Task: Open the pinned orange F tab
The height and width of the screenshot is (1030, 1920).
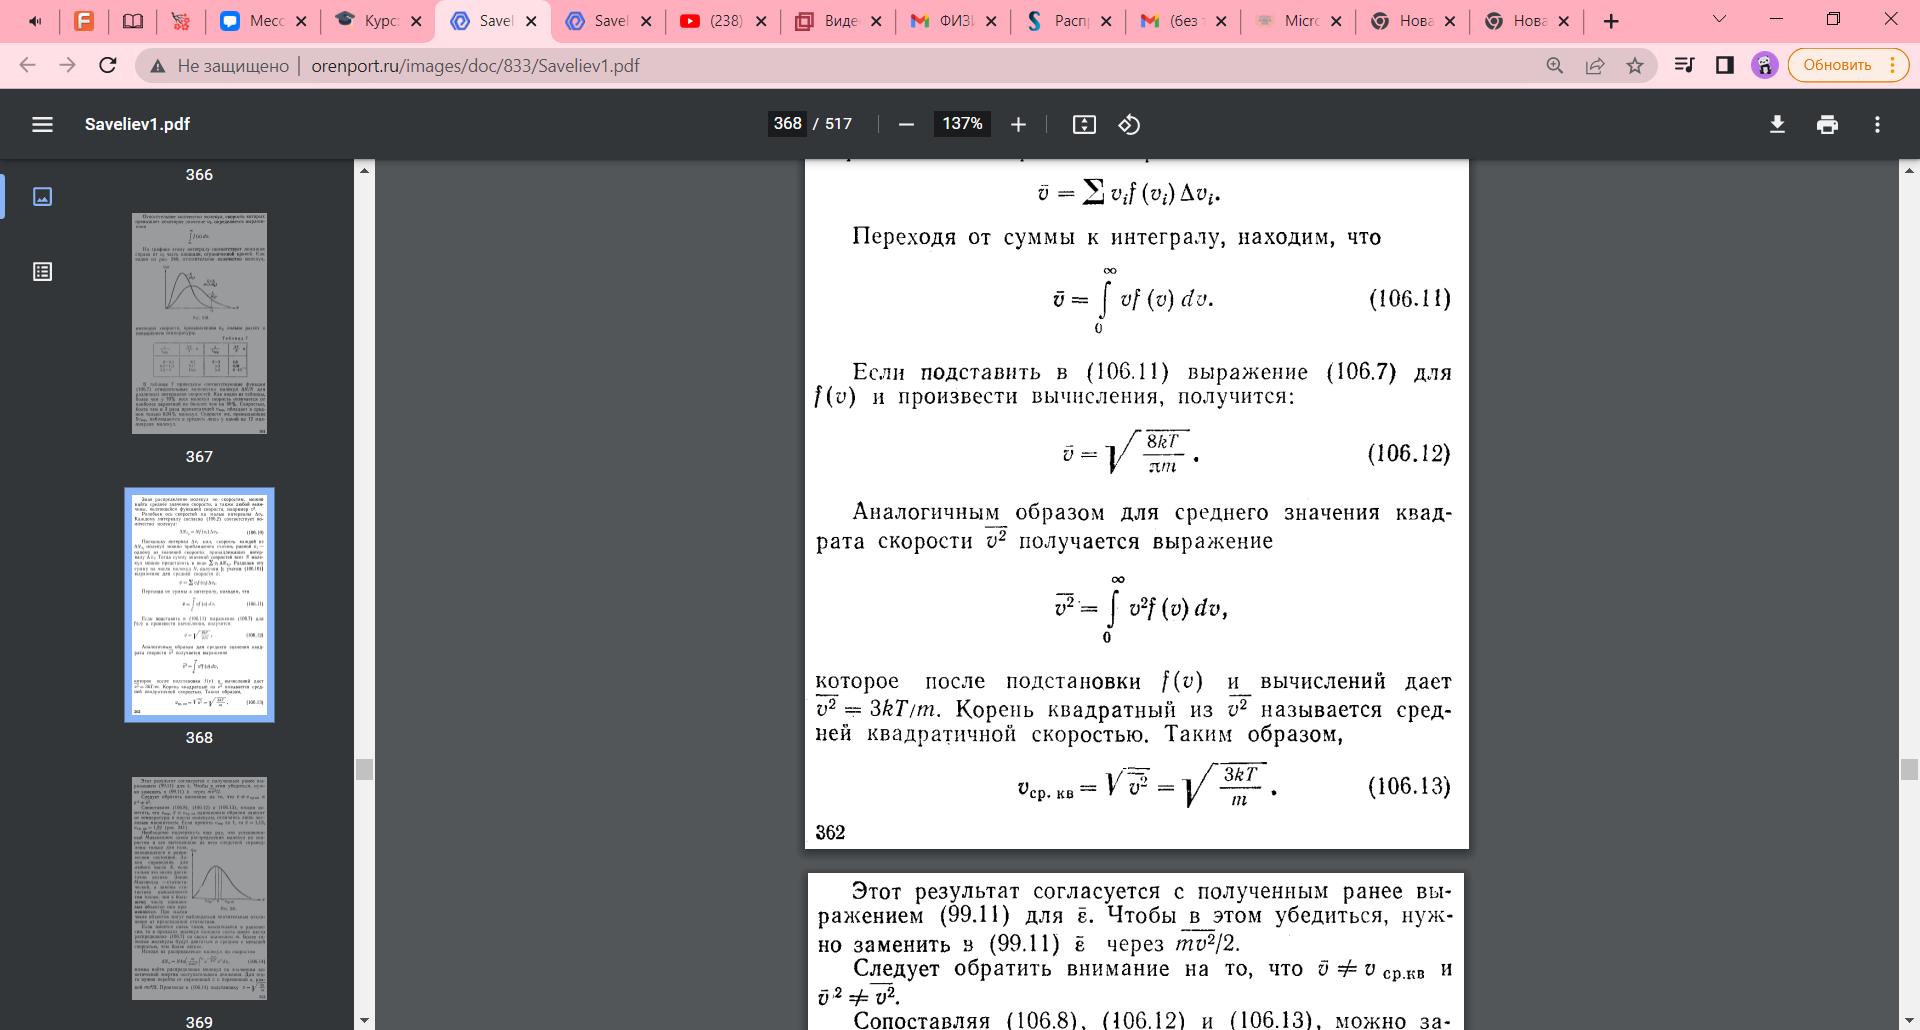Action: pos(84,21)
